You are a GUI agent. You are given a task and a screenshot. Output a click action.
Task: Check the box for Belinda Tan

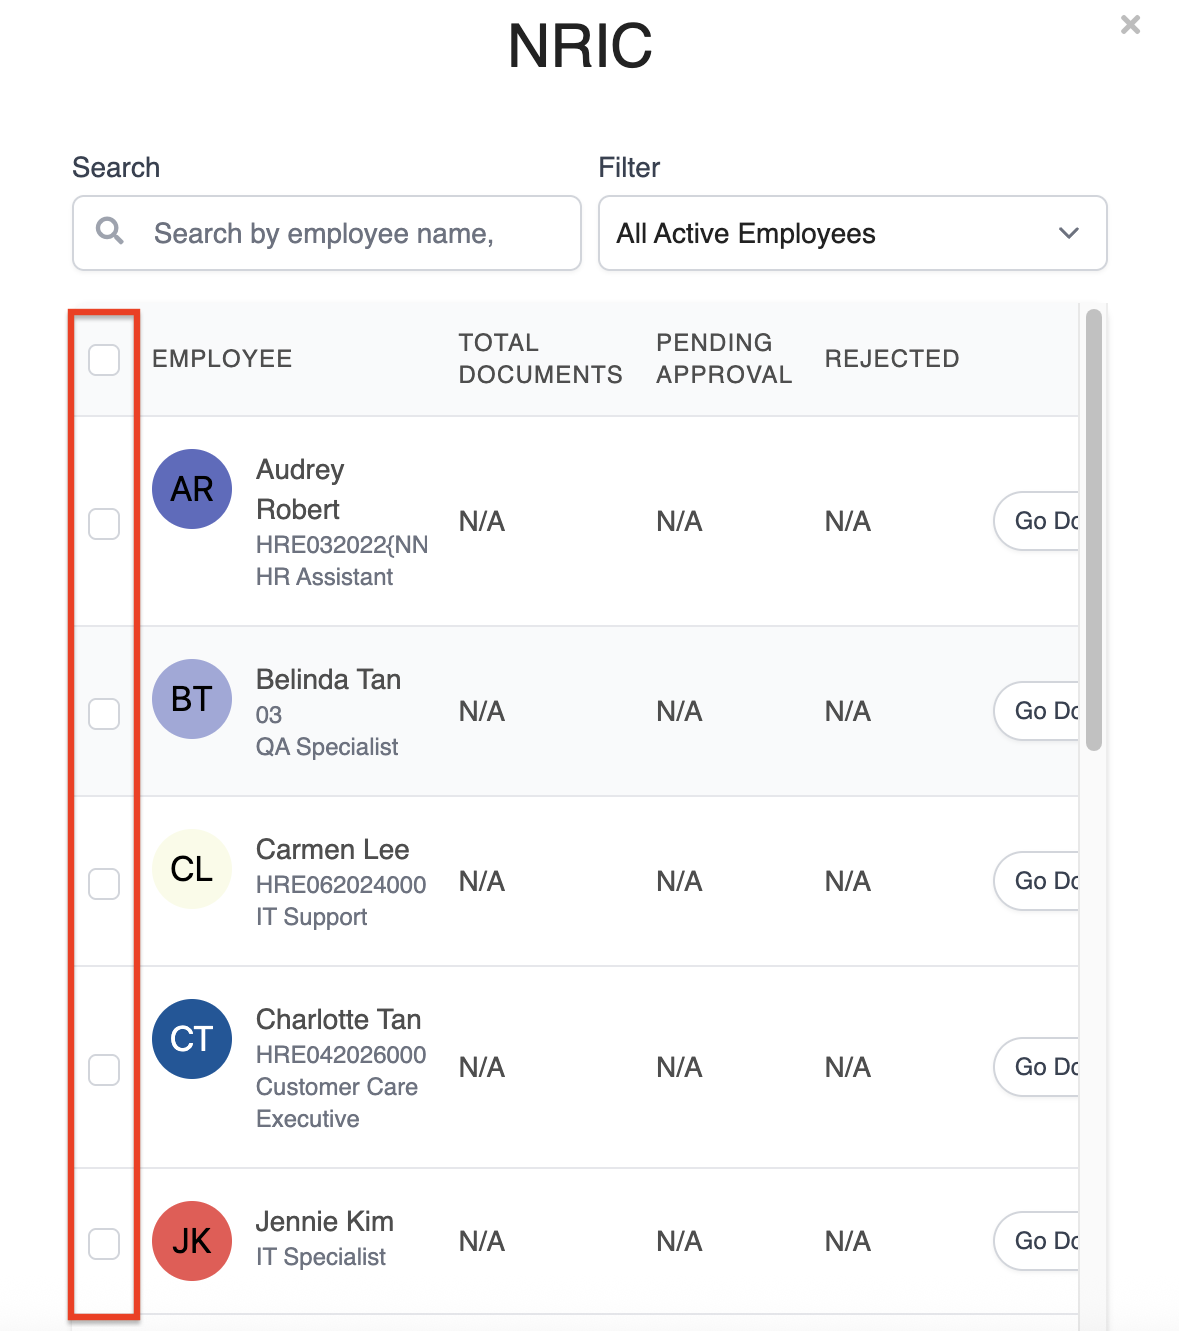pyautogui.click(x=104, y=714)
